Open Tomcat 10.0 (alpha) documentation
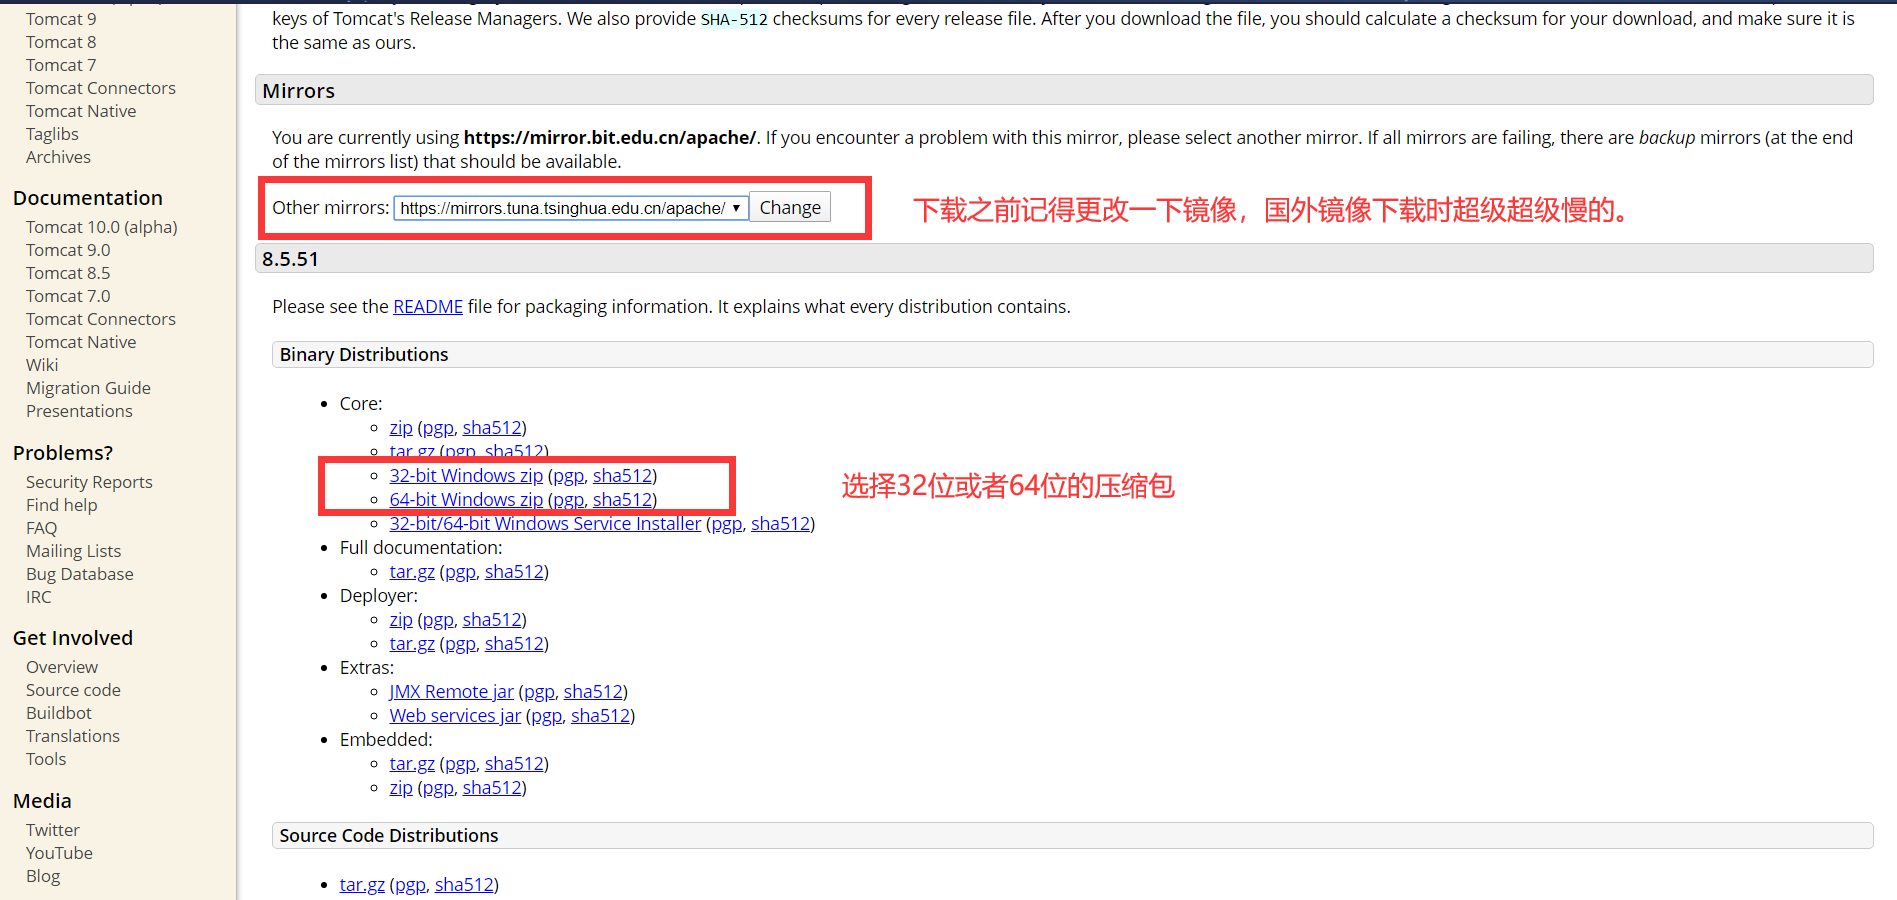The image size is (1897, 900). click(102, 227)
